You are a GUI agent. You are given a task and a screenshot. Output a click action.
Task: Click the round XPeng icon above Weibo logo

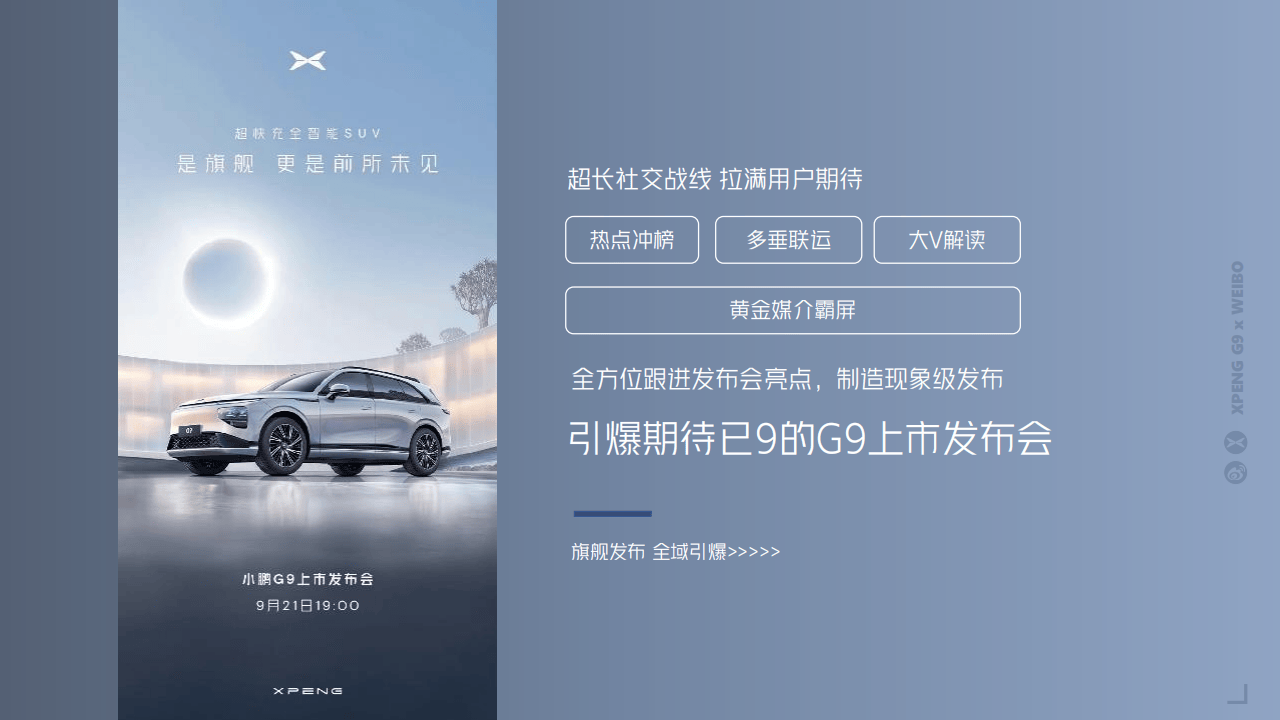pos(1236,442)
